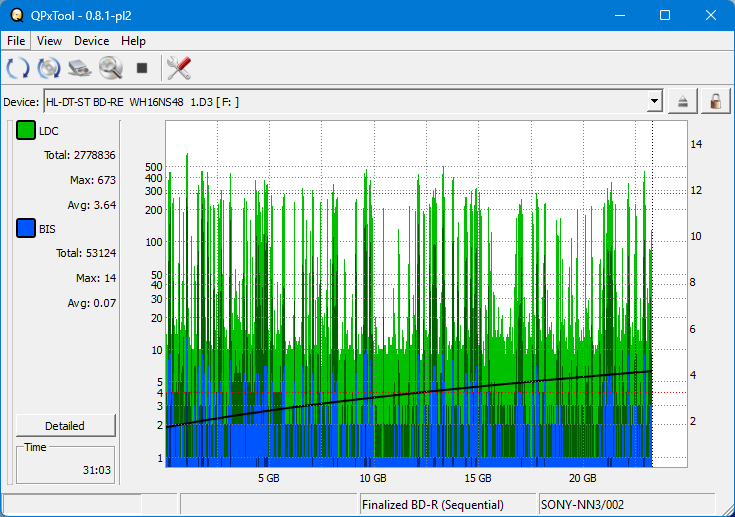The height and width of the screenshot is (517, 735).
Task: Click the LDC Total: 2778836 value
Action: 80,155
